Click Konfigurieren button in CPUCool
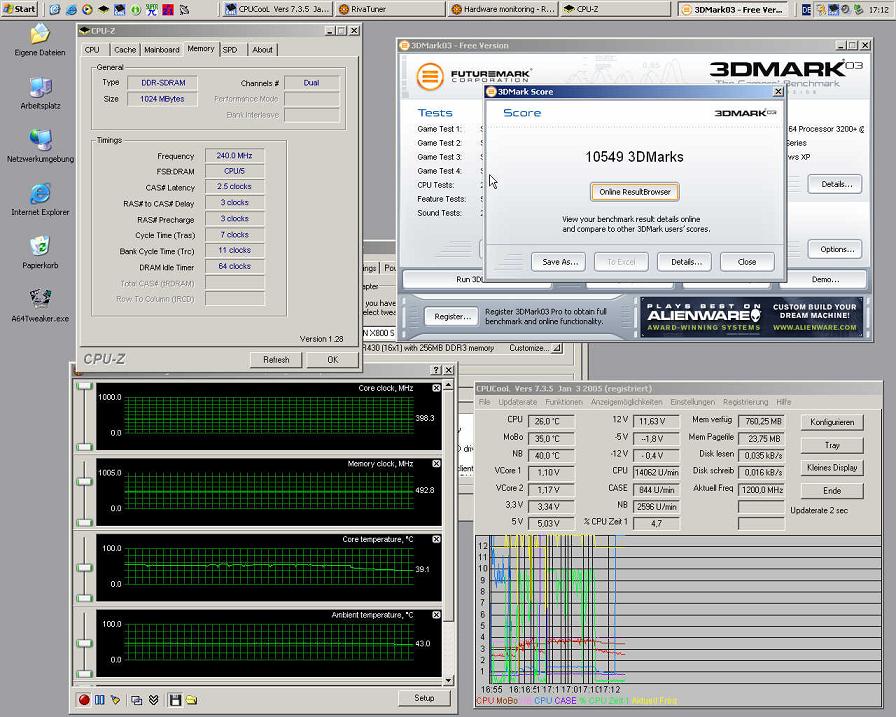This screenshot has width=896, height=717. [832, 422]
